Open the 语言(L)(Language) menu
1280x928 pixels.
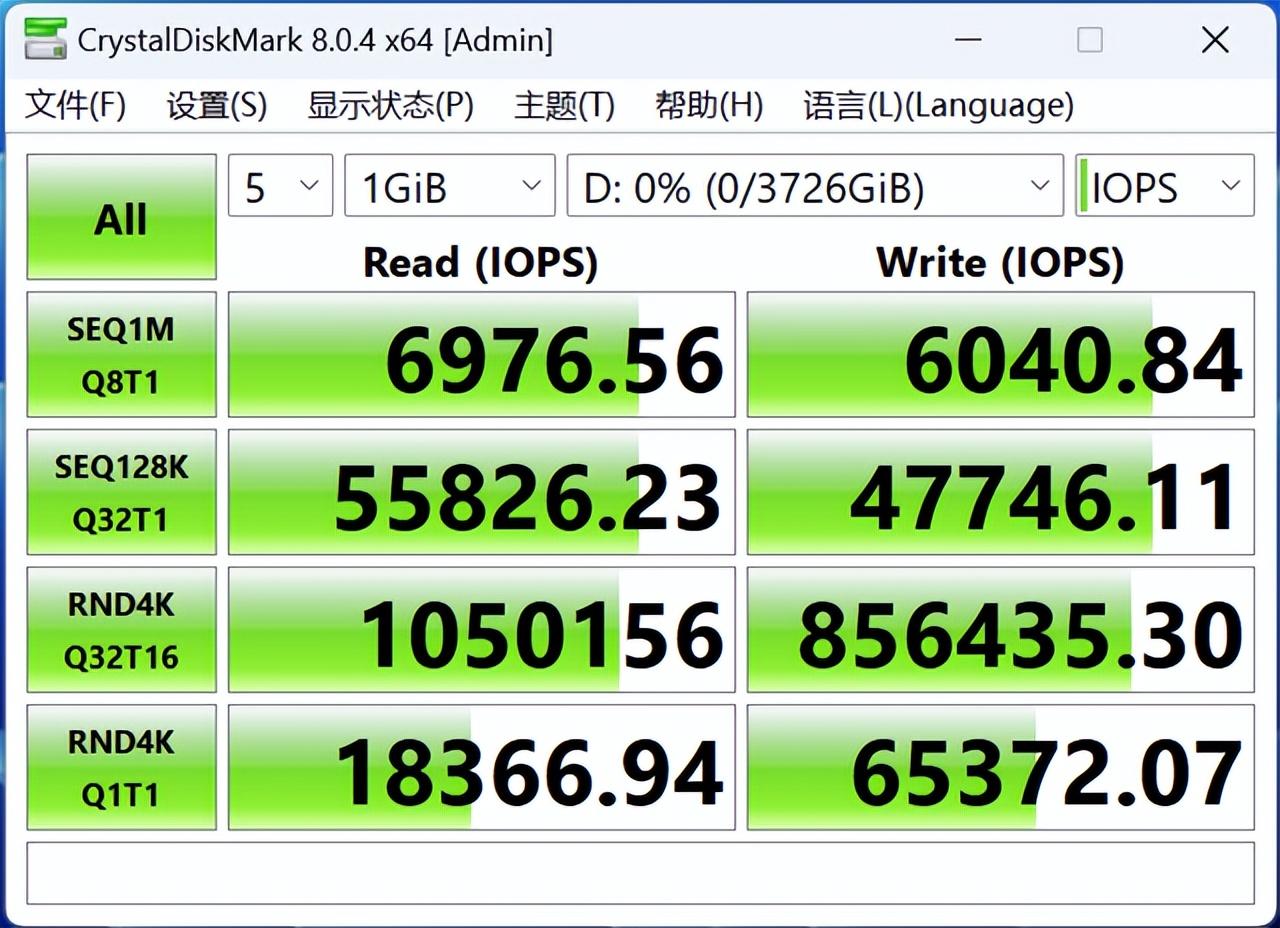coord(938,105)
